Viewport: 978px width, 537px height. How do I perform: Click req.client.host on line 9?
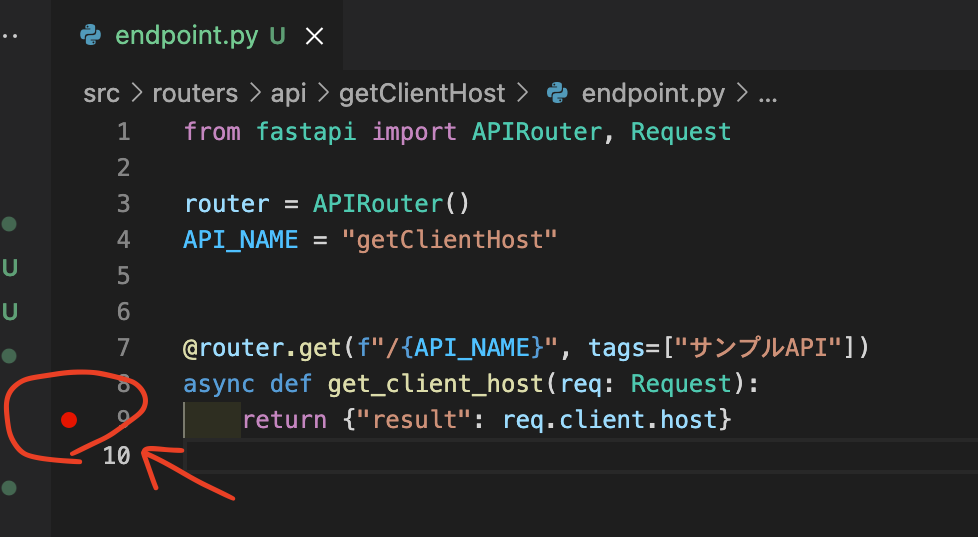point(609,420)
